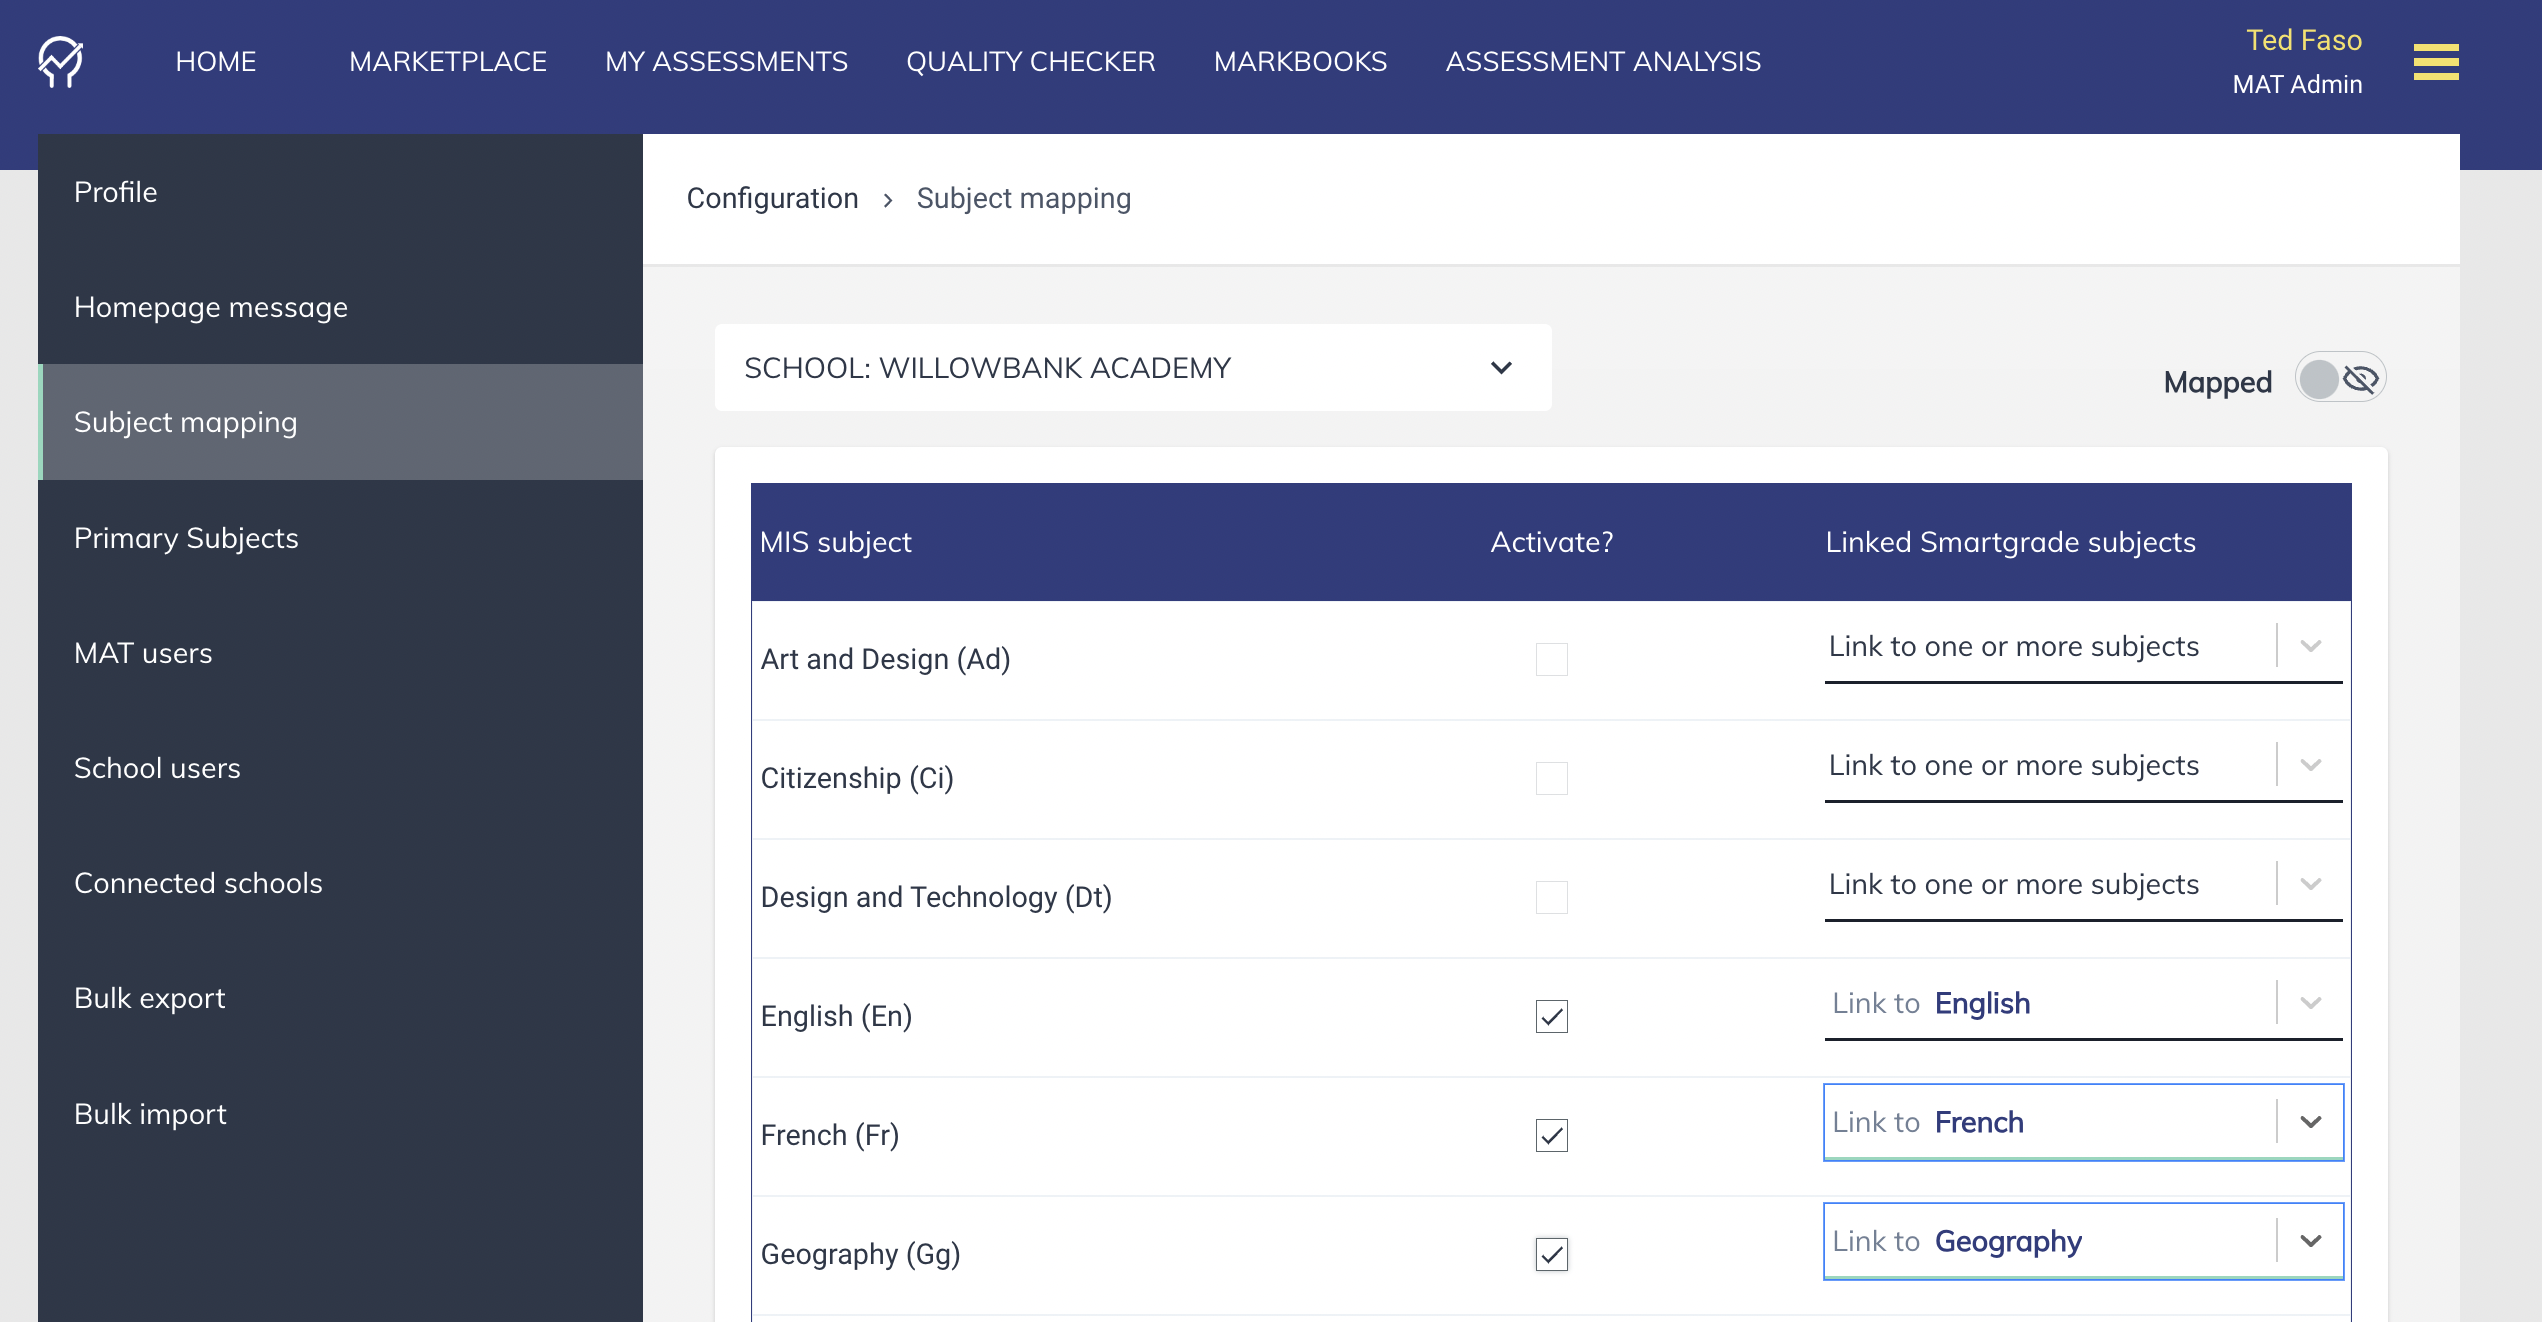
Task: Open the yellow hamburger menu
Action: 2435,62
